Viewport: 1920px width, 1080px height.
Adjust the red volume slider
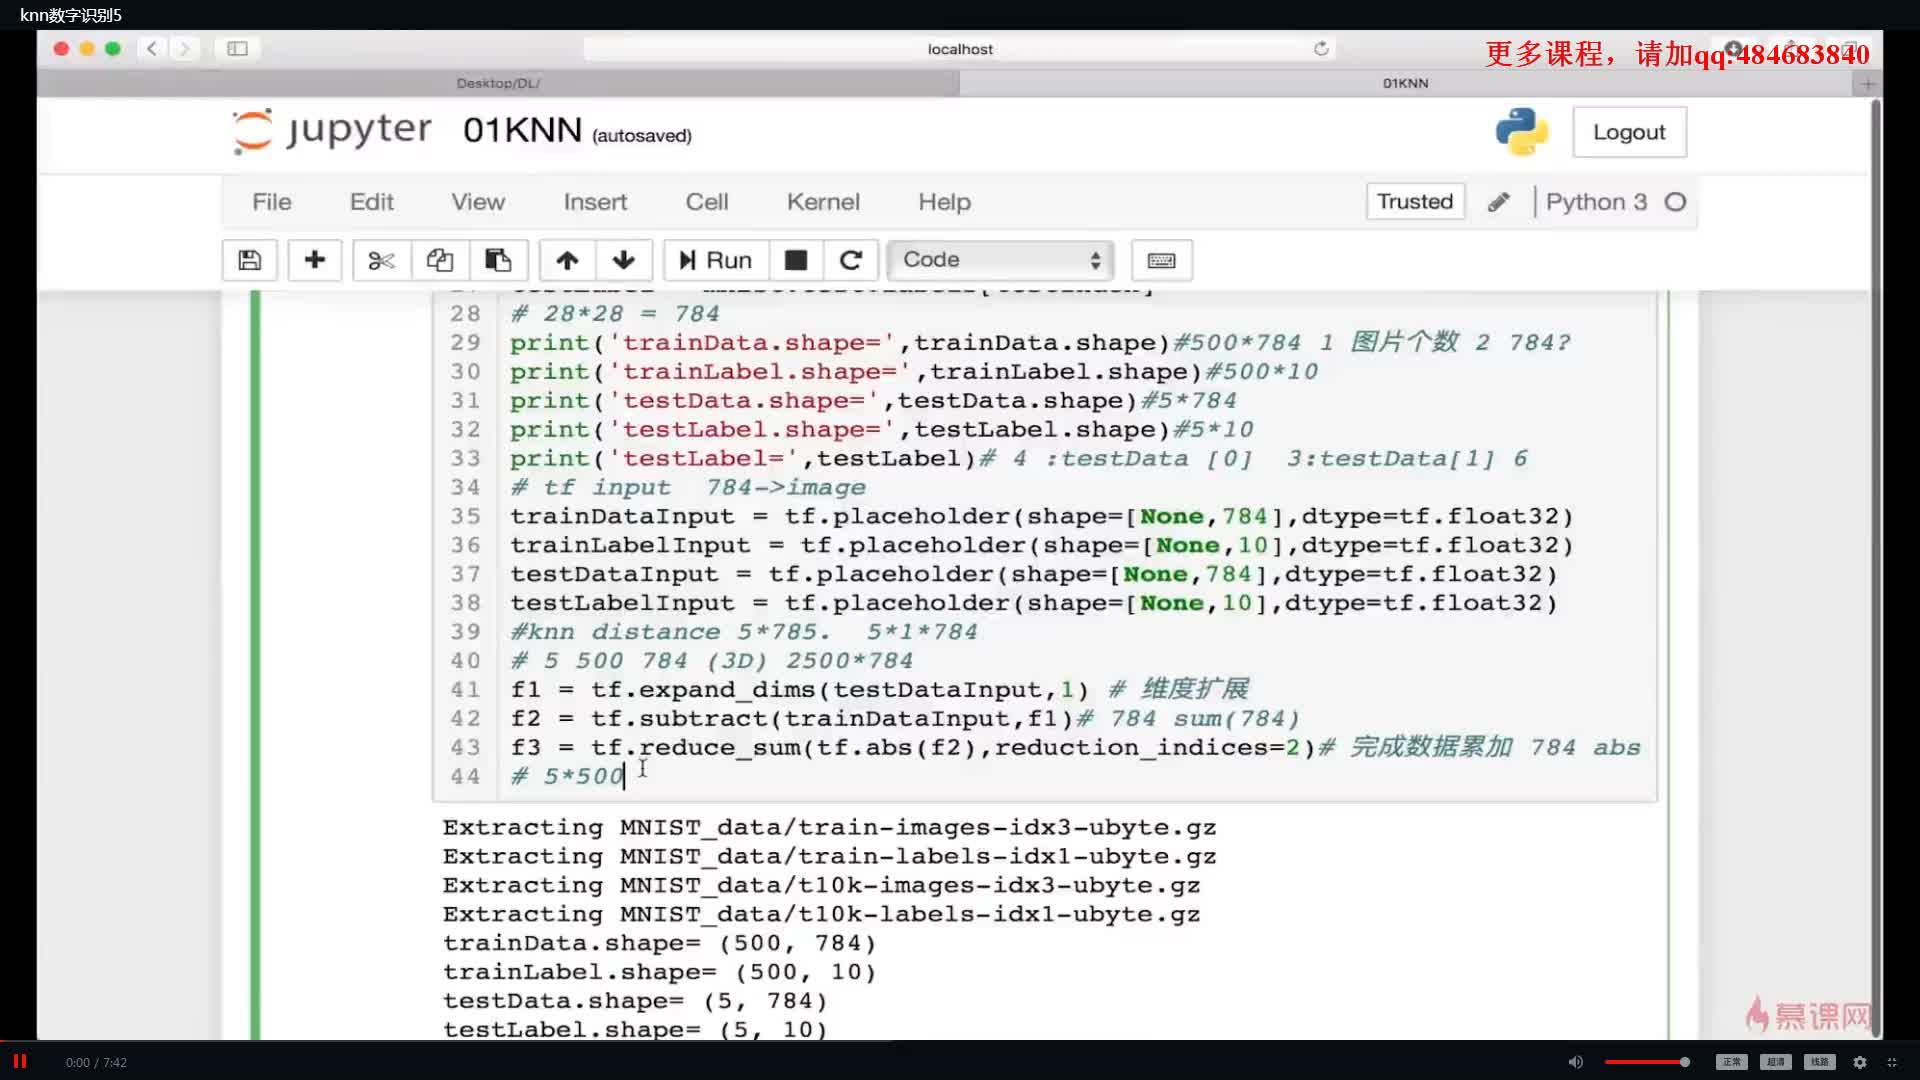[1647, 1062]
